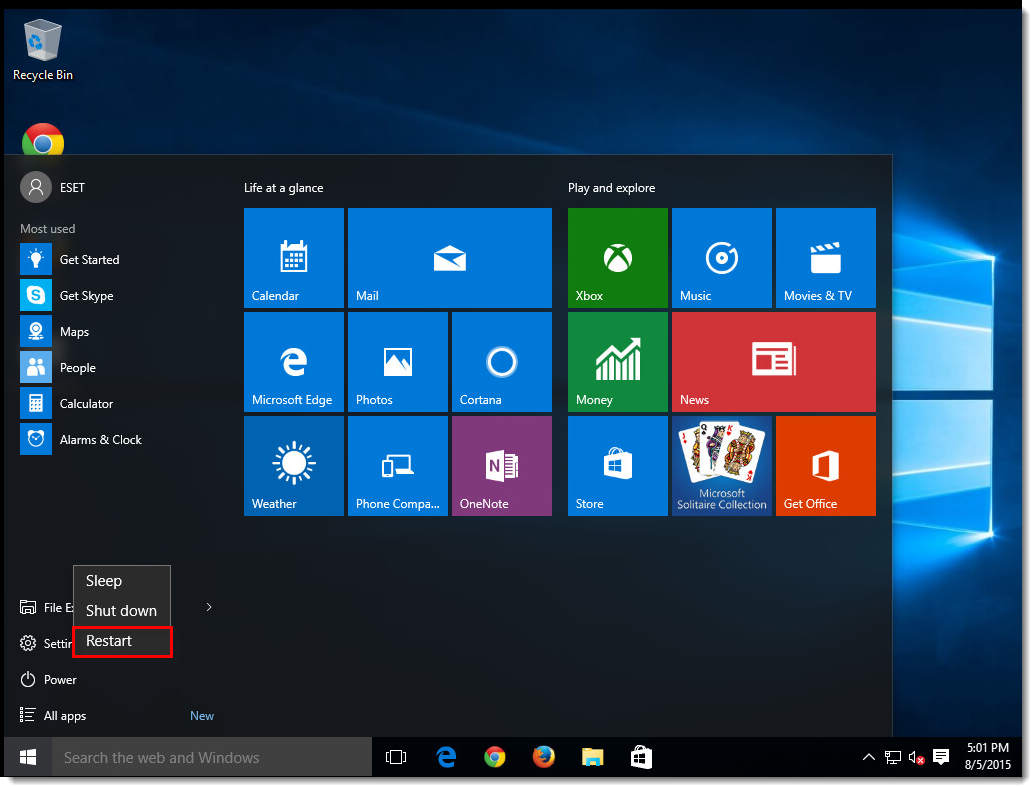The image size is (1031, 786).
Task: Open Get Started from Most used
Action: pyautogui.click(x=89, y=260)
